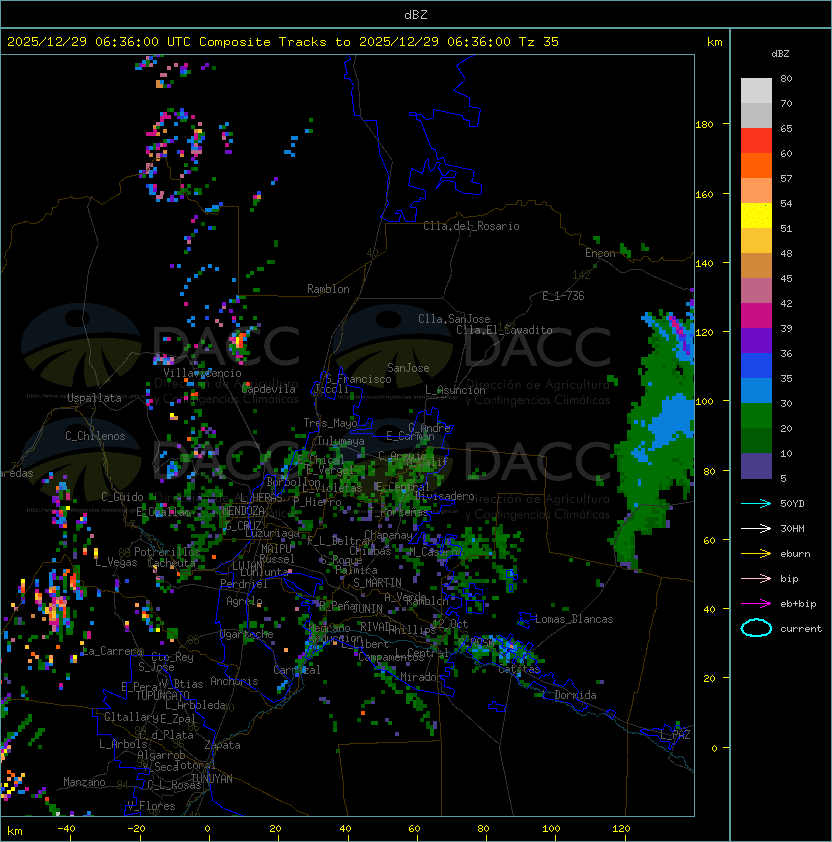Image resolution: width=832 pixels, height=842 pixels.
Task: Click the 'L_Dormida' place label
Action: [x=569, y=695]
